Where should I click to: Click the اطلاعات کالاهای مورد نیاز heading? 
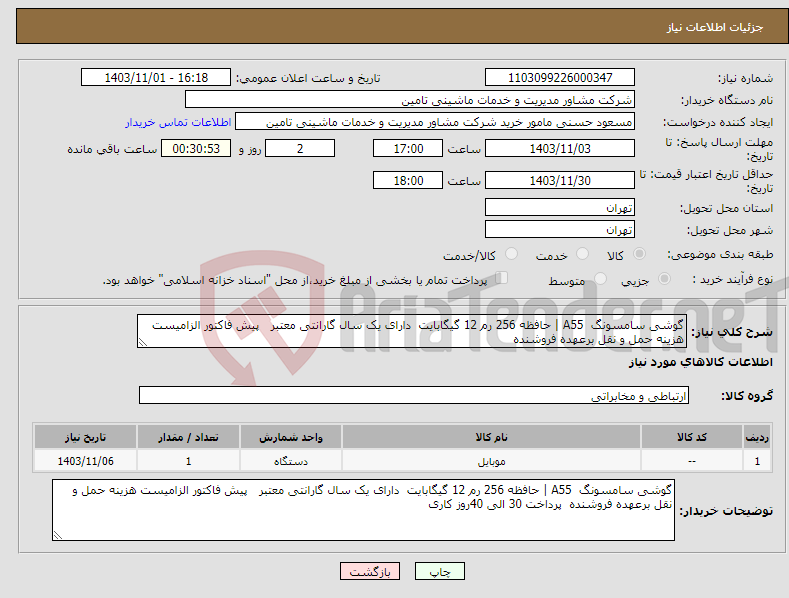coord(700,362)
